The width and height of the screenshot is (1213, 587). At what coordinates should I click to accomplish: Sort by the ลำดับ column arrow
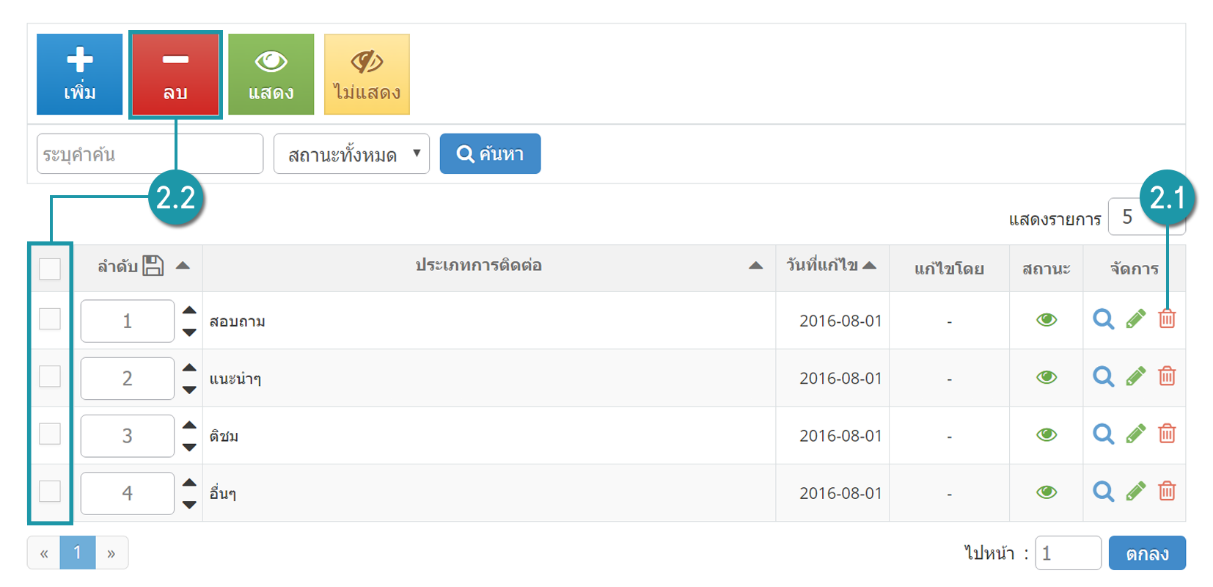tap(182, 266)
